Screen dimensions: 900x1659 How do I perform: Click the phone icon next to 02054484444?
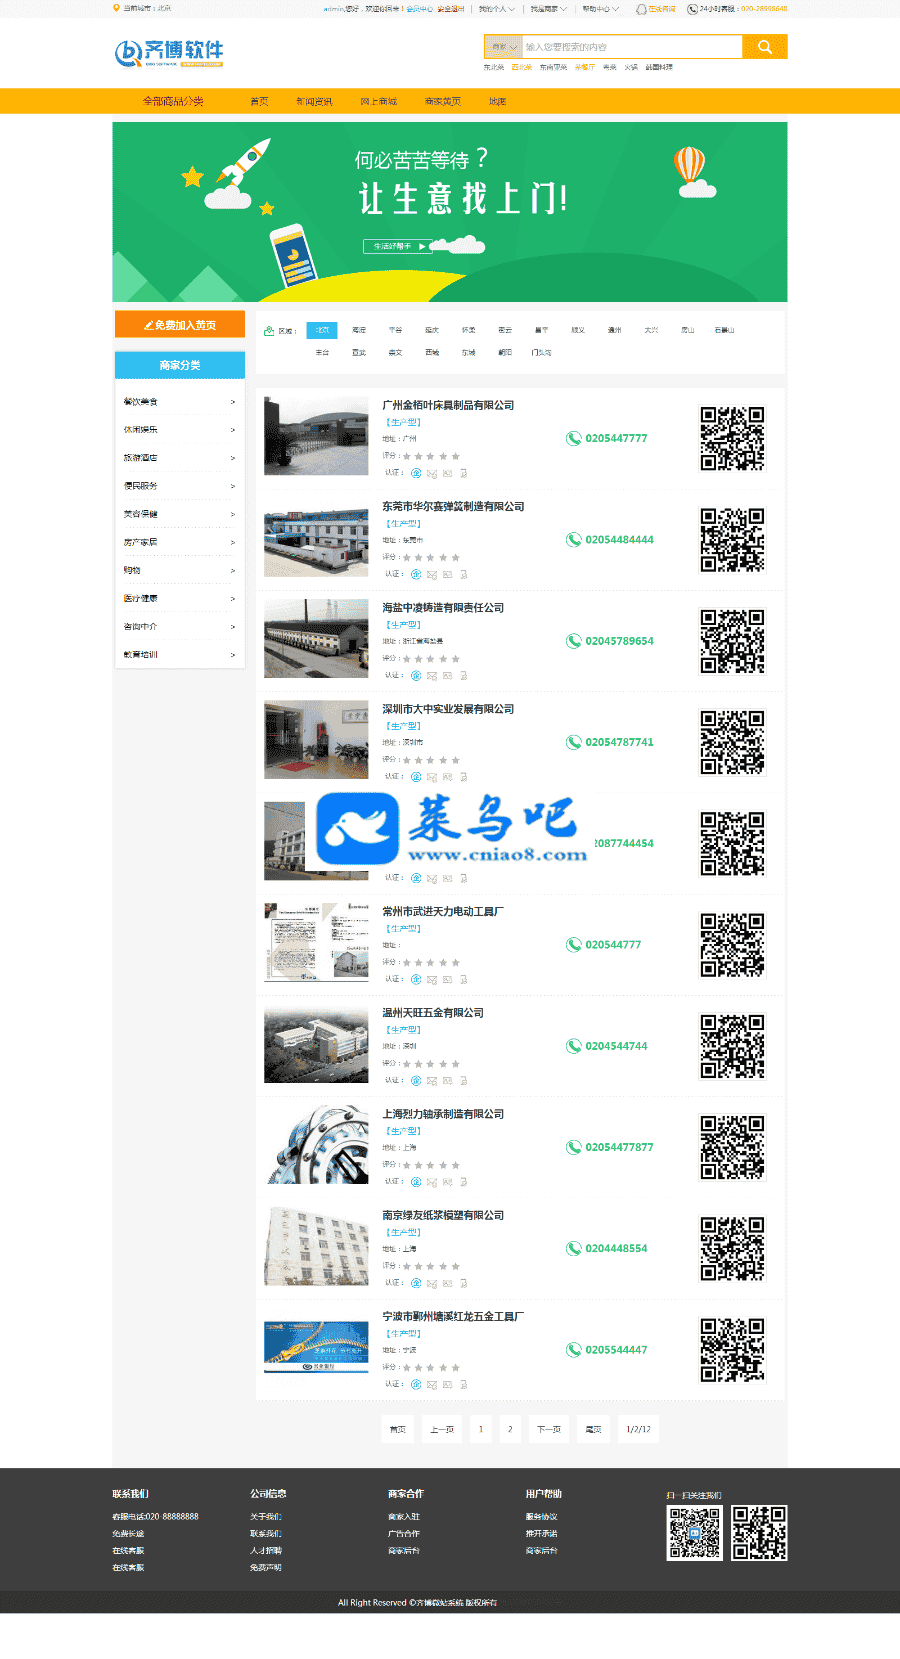pos(574,540)
